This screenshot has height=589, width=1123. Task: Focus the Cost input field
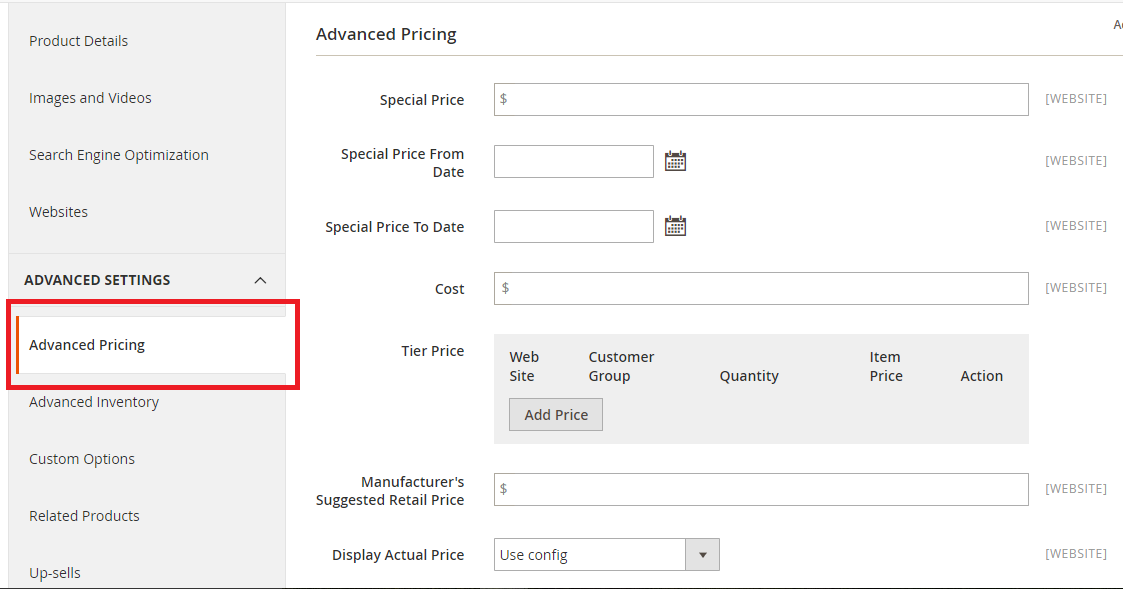pyautogui.click(x=760, y=288)
